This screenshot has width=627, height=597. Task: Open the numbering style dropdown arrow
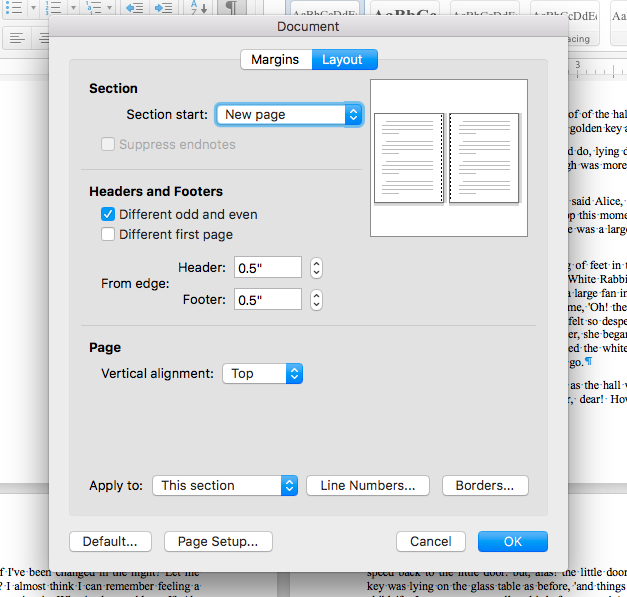tap(73, 8)
